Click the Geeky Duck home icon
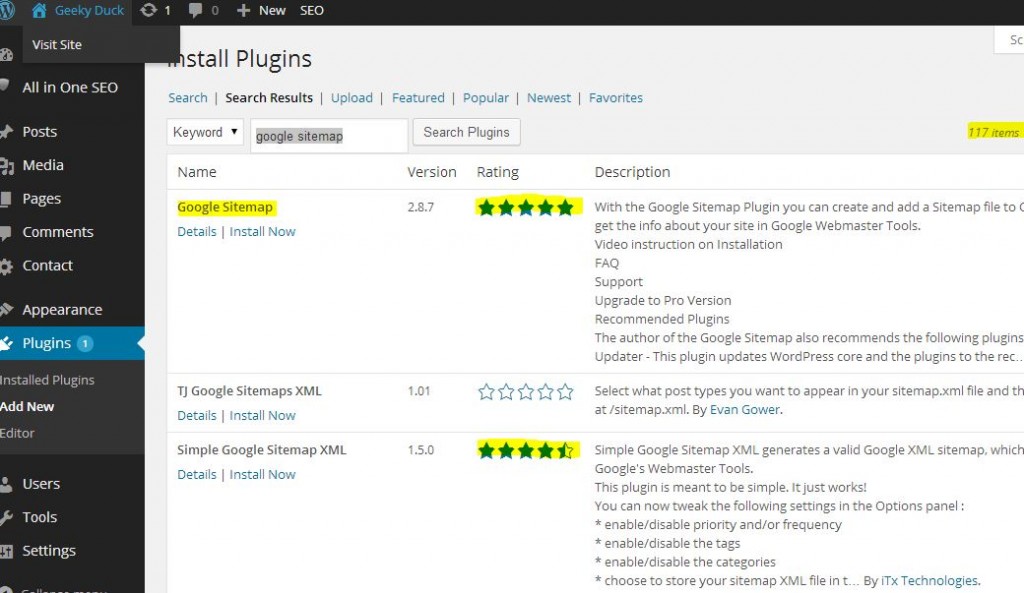This screenshot has width=1024, height=593. (39, 10)
